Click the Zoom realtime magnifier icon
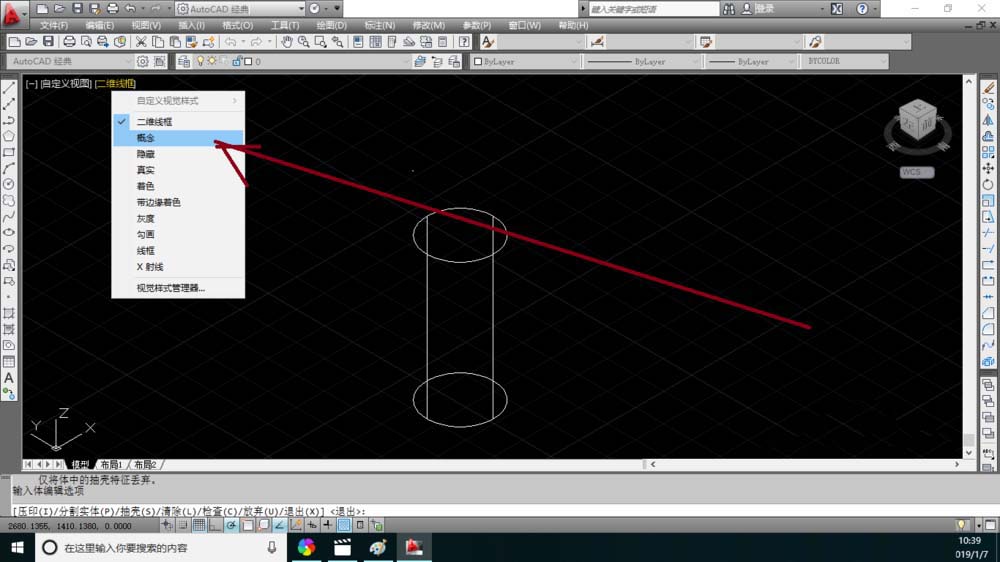This screenshot has width=1000, height=562. coord(304,42)
